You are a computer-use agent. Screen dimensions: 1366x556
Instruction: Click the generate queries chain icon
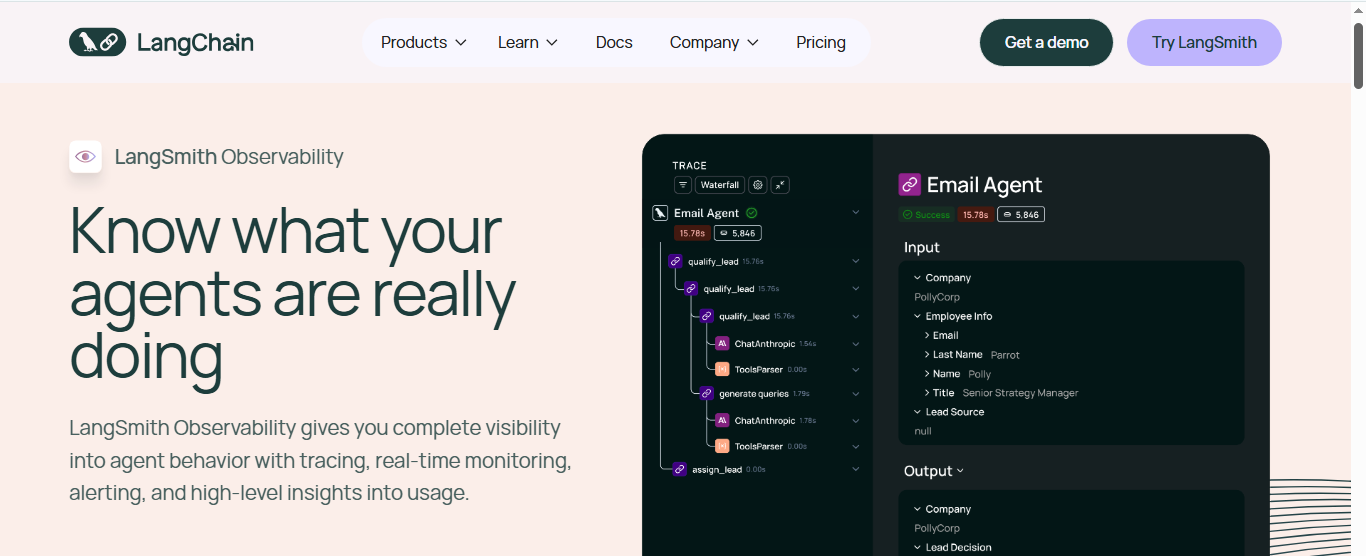[x=706, y=394]
